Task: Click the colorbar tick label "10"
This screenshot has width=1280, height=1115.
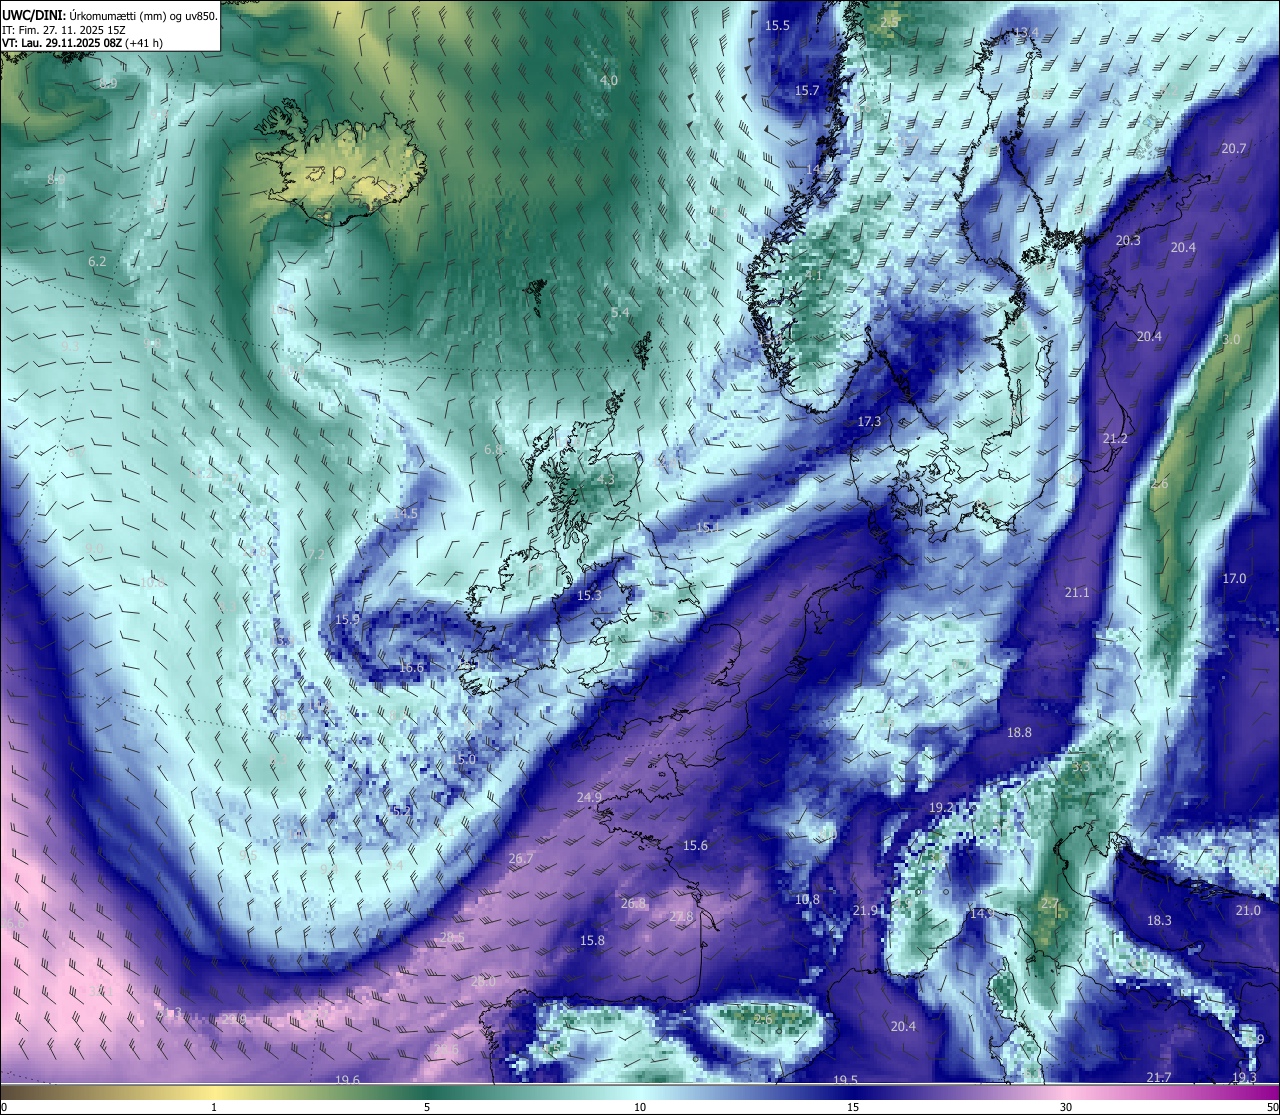Action: (x=640, y=1107)
